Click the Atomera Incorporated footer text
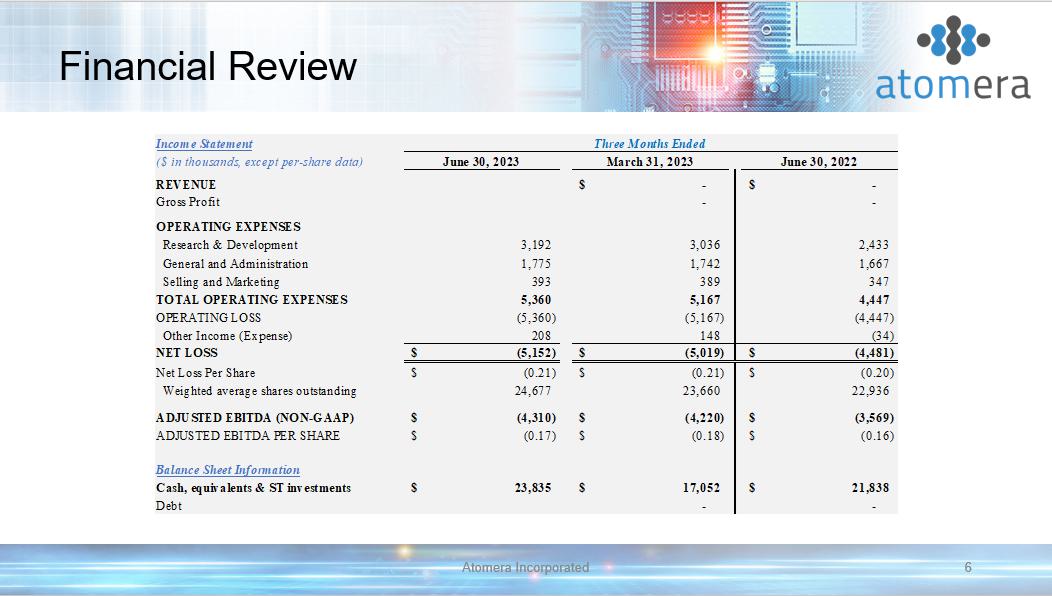The height and width of the screenshot is (596, 1052). tap(525, 568)
